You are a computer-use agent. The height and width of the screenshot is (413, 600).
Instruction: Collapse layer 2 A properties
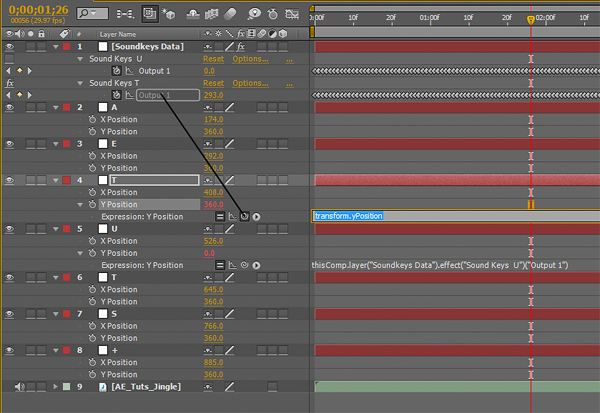(x=56, y=108)
